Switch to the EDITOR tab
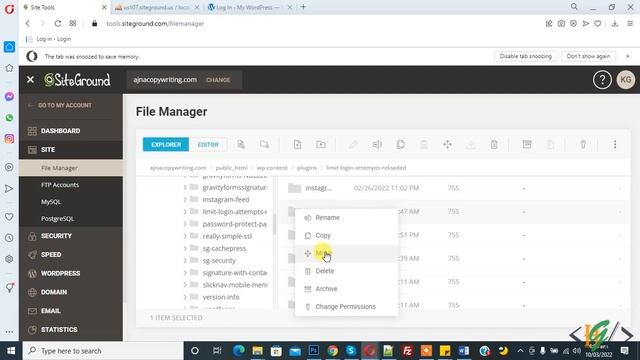The image size is (640, 360). (x=208, y=144)
